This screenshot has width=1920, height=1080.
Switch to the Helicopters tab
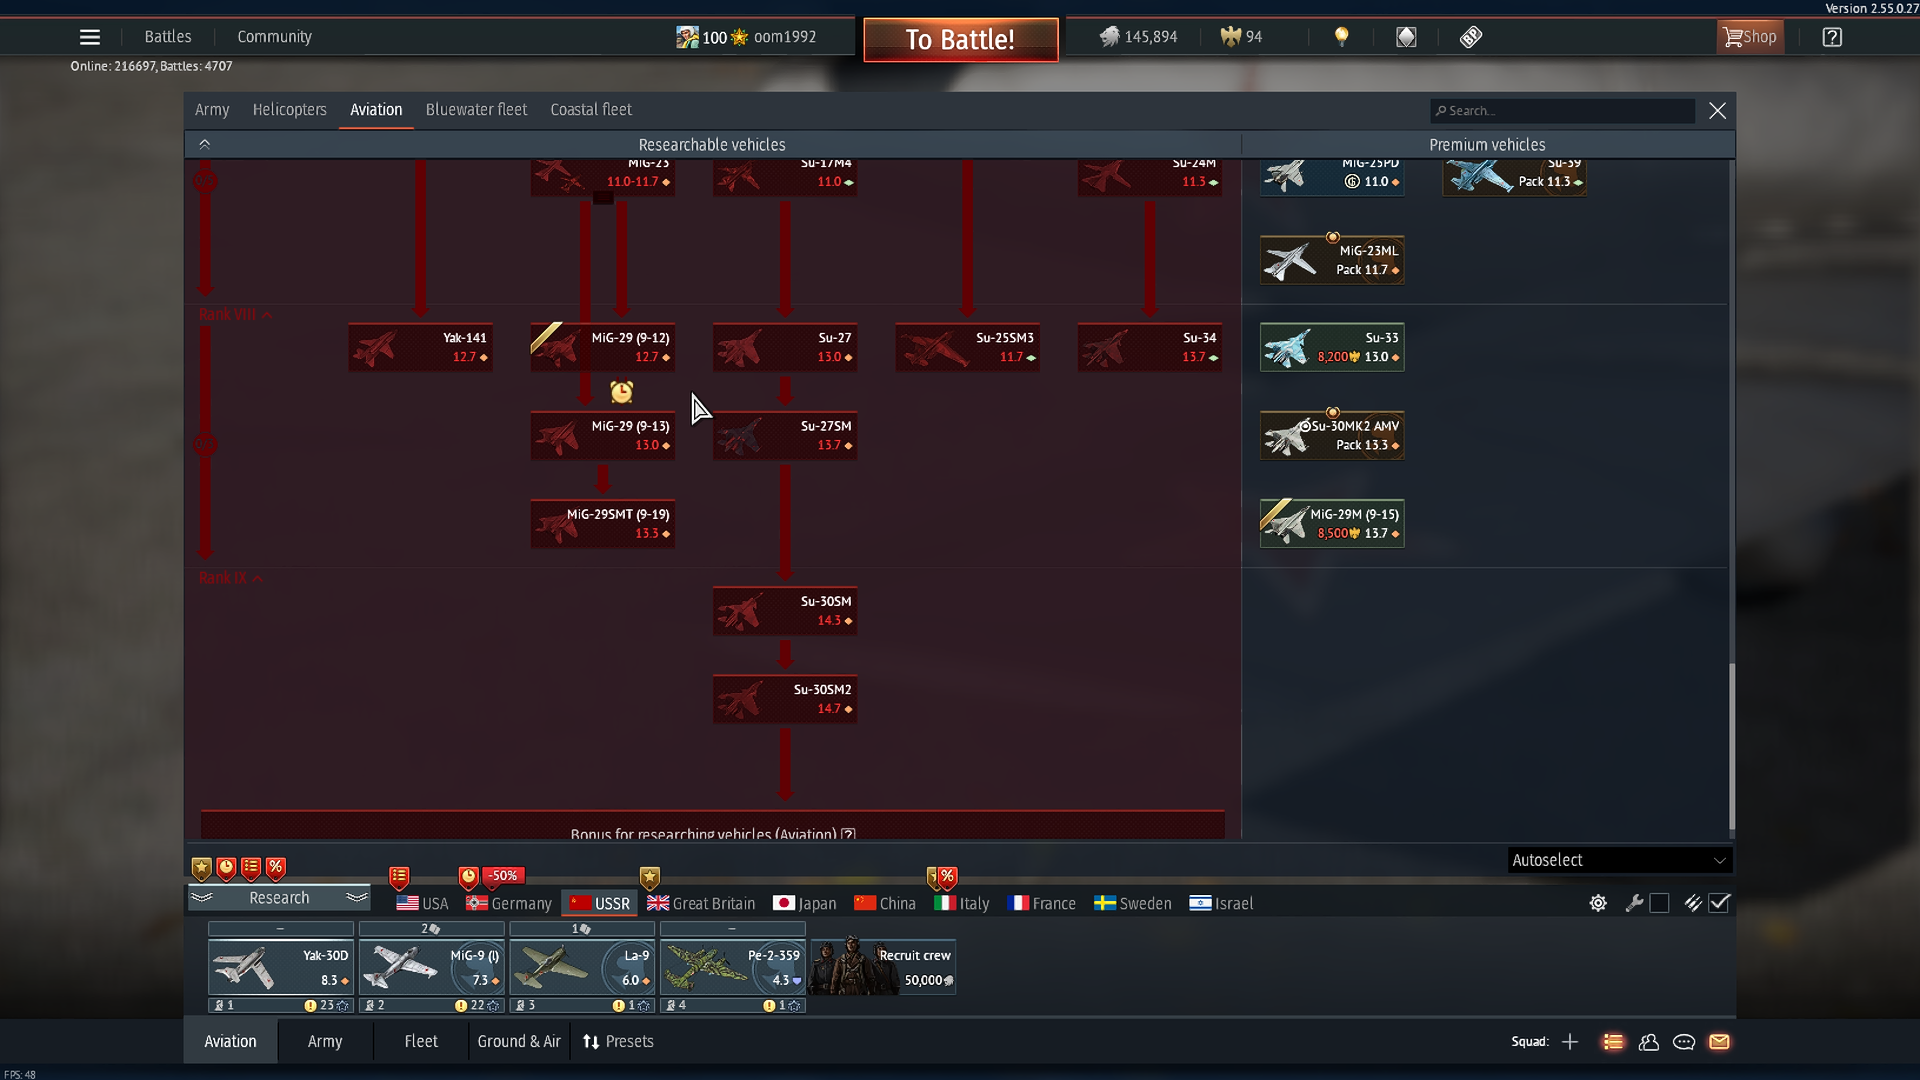click(289, 110)
